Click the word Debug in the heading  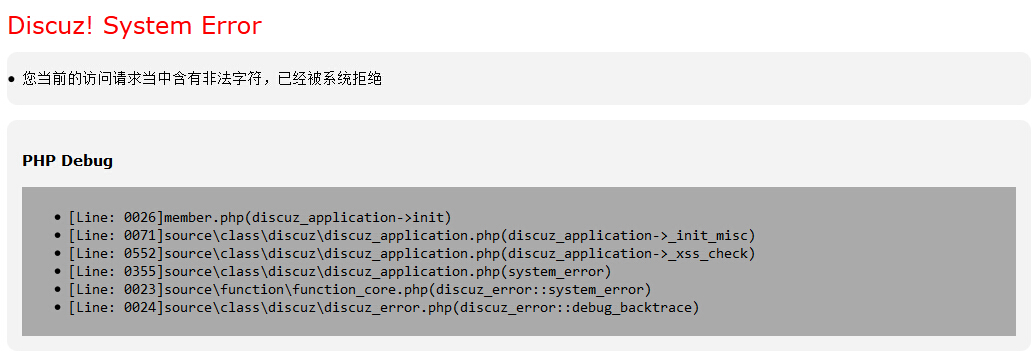(x=88, y=160)
